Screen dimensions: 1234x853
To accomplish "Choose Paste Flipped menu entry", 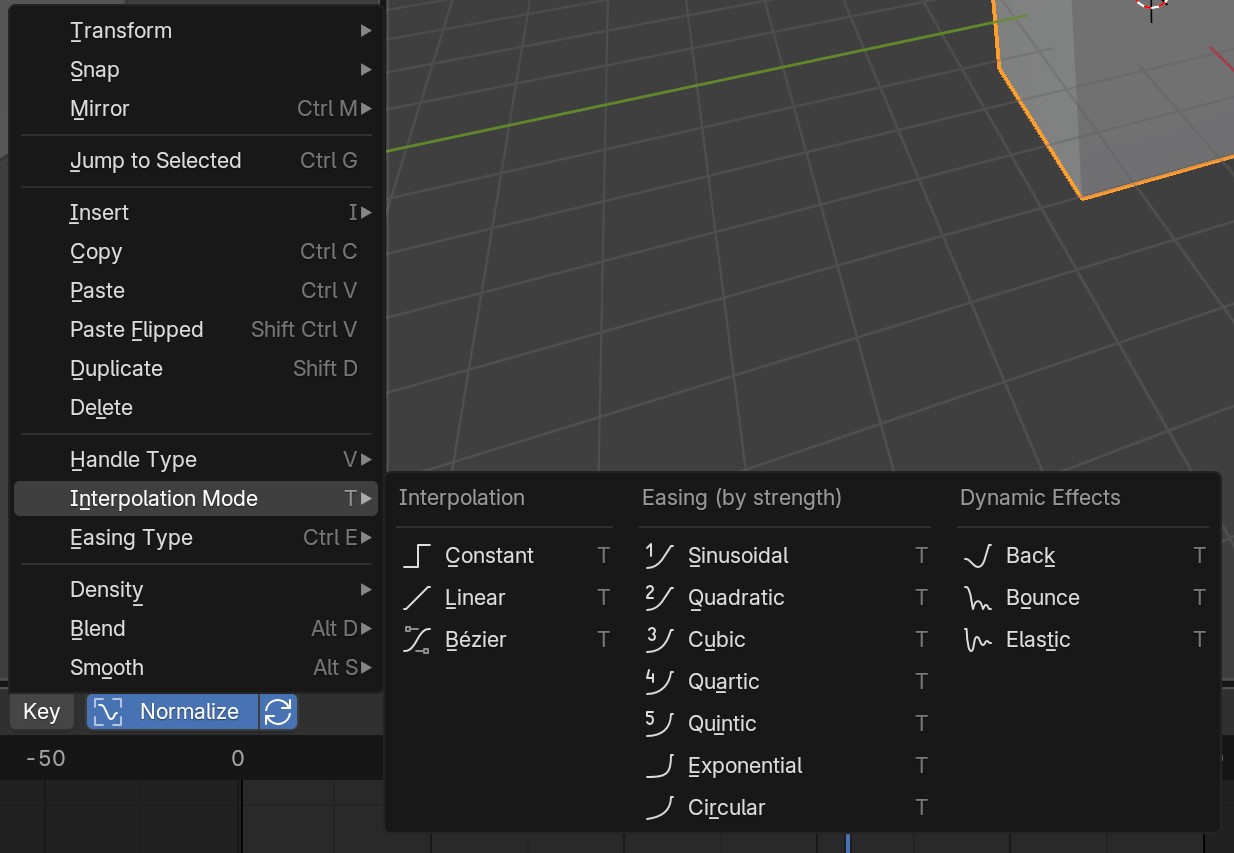I will point(196,330).
